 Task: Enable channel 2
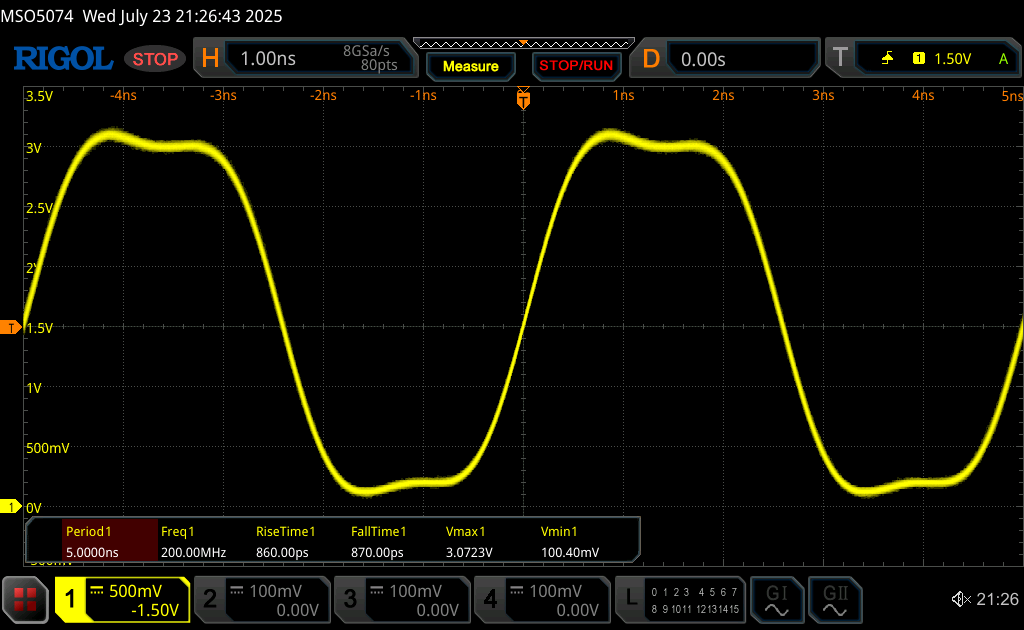click(x=260, y=599)
